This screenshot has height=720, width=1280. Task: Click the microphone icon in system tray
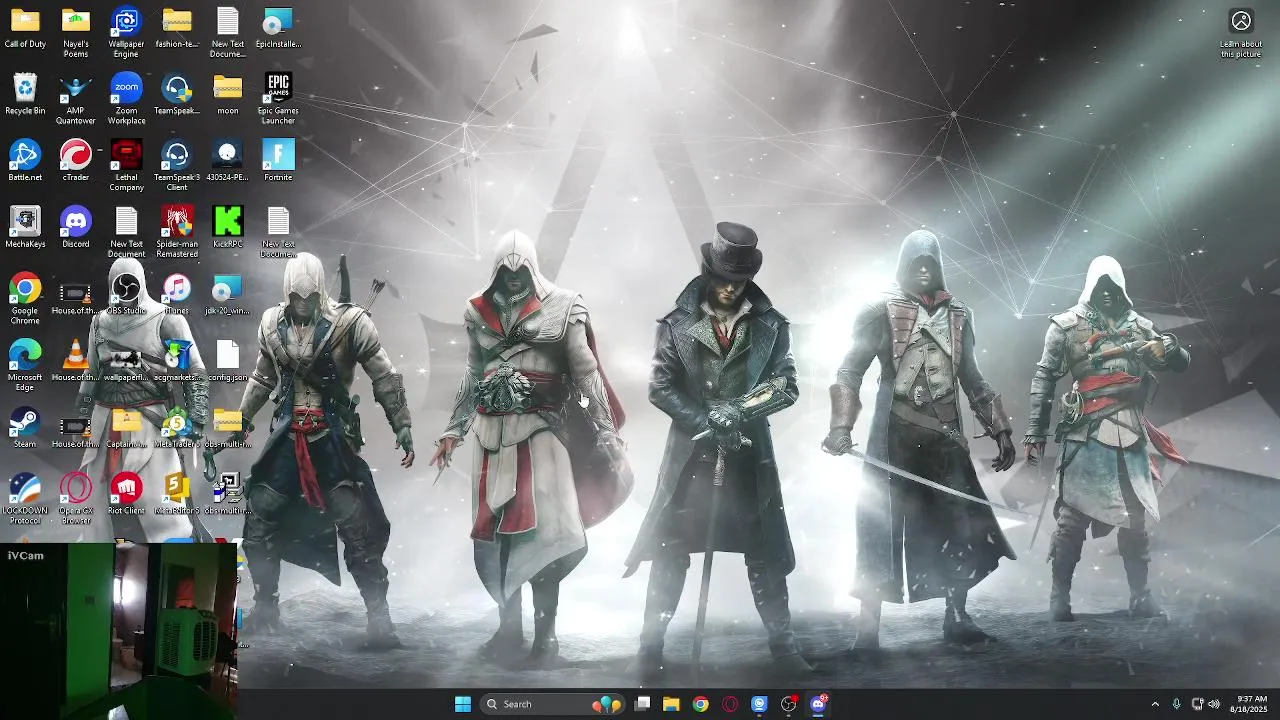[1176, 704]
